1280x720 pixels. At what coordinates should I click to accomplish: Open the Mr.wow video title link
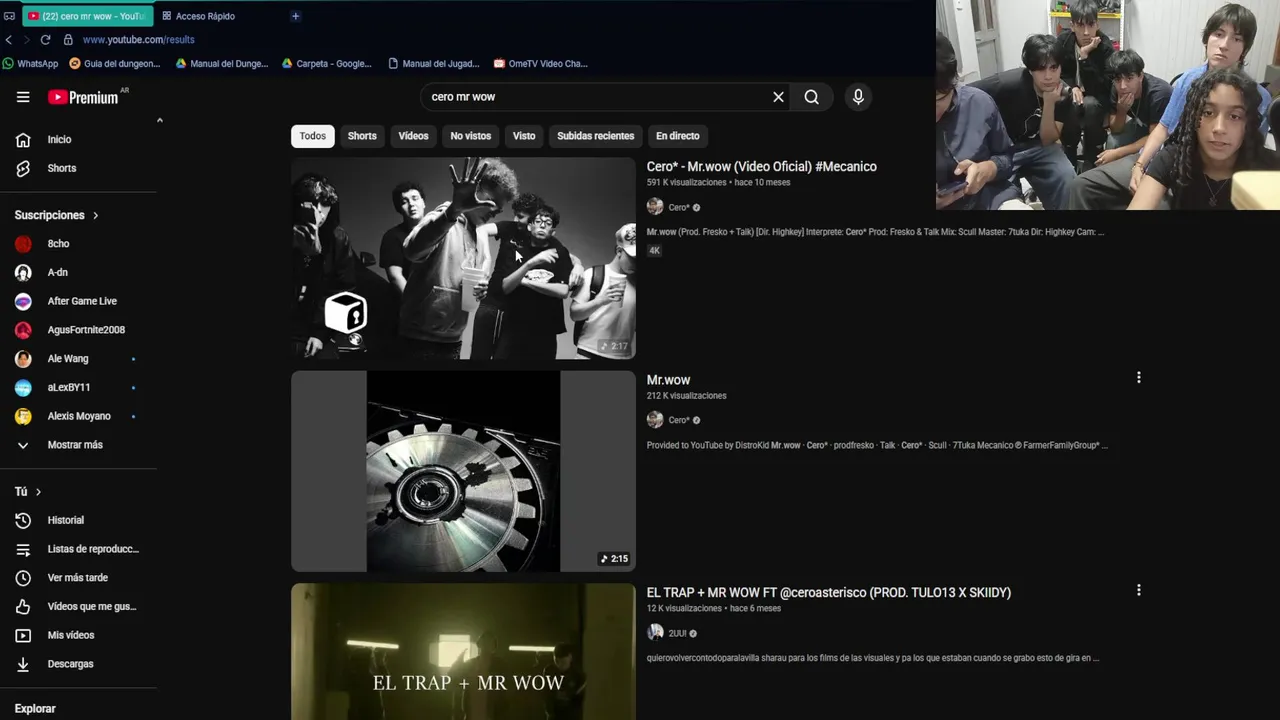[668, 380]
